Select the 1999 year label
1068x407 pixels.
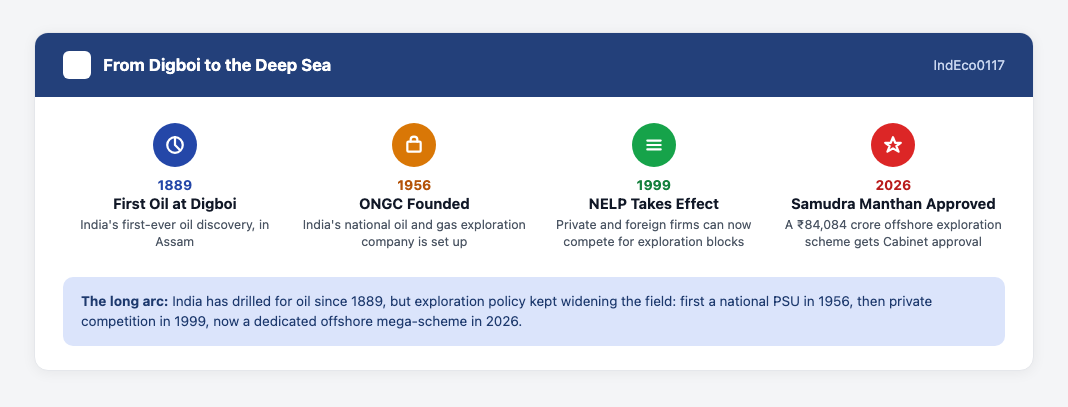point(654,185)
